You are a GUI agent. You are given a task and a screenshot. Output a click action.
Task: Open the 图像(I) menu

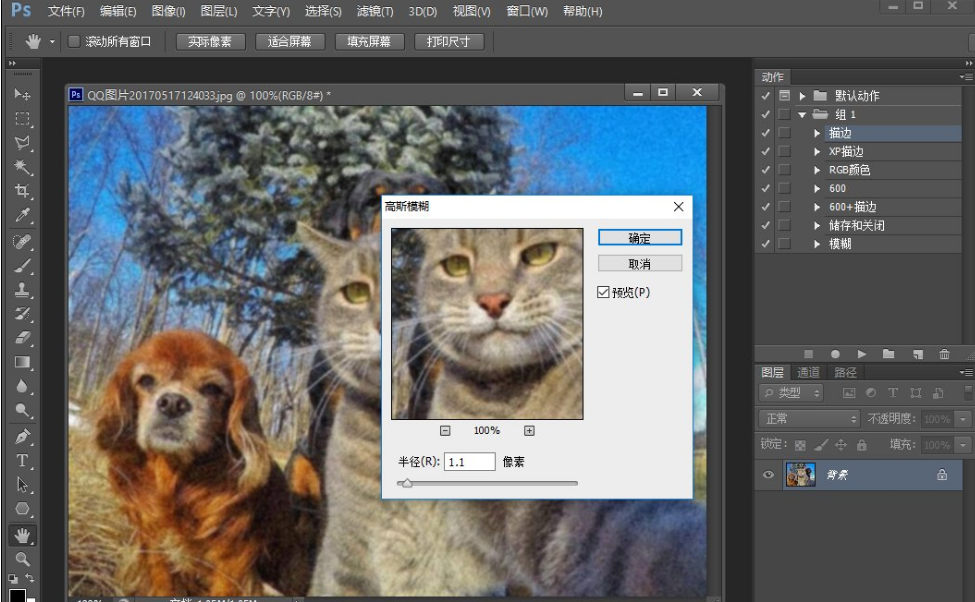169,11
